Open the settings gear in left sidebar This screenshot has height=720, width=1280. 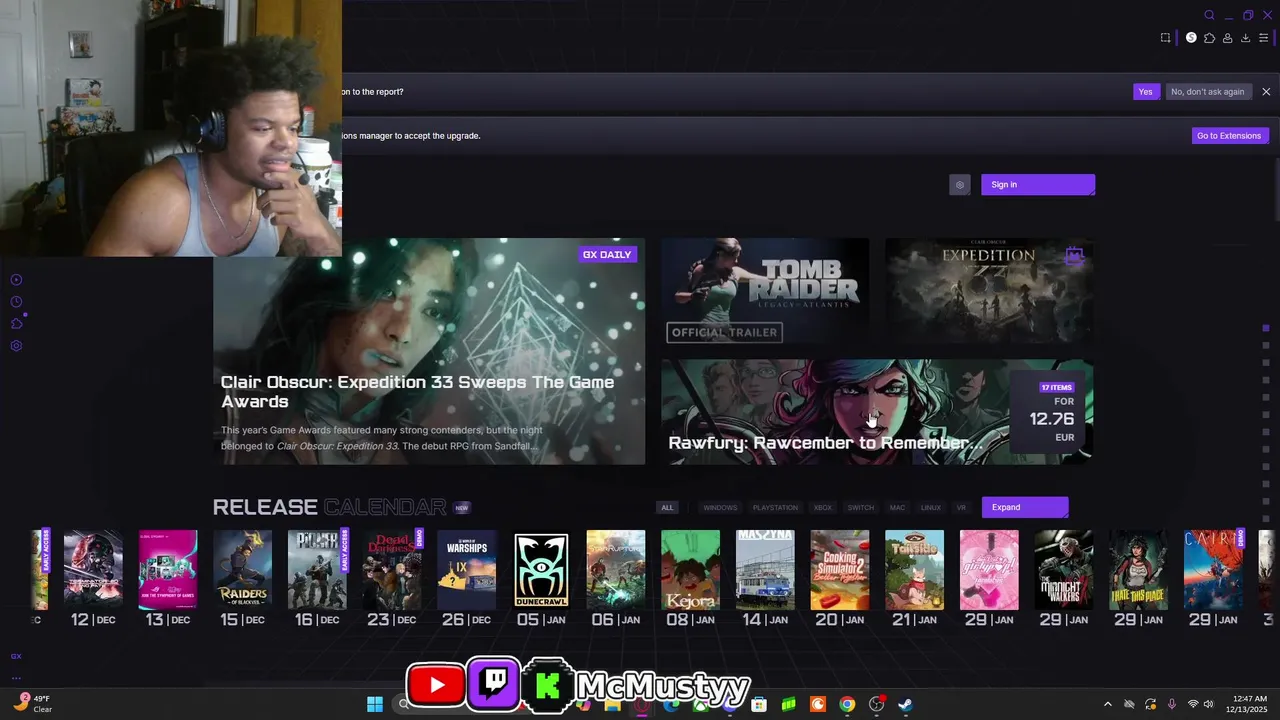coord(16,346)
